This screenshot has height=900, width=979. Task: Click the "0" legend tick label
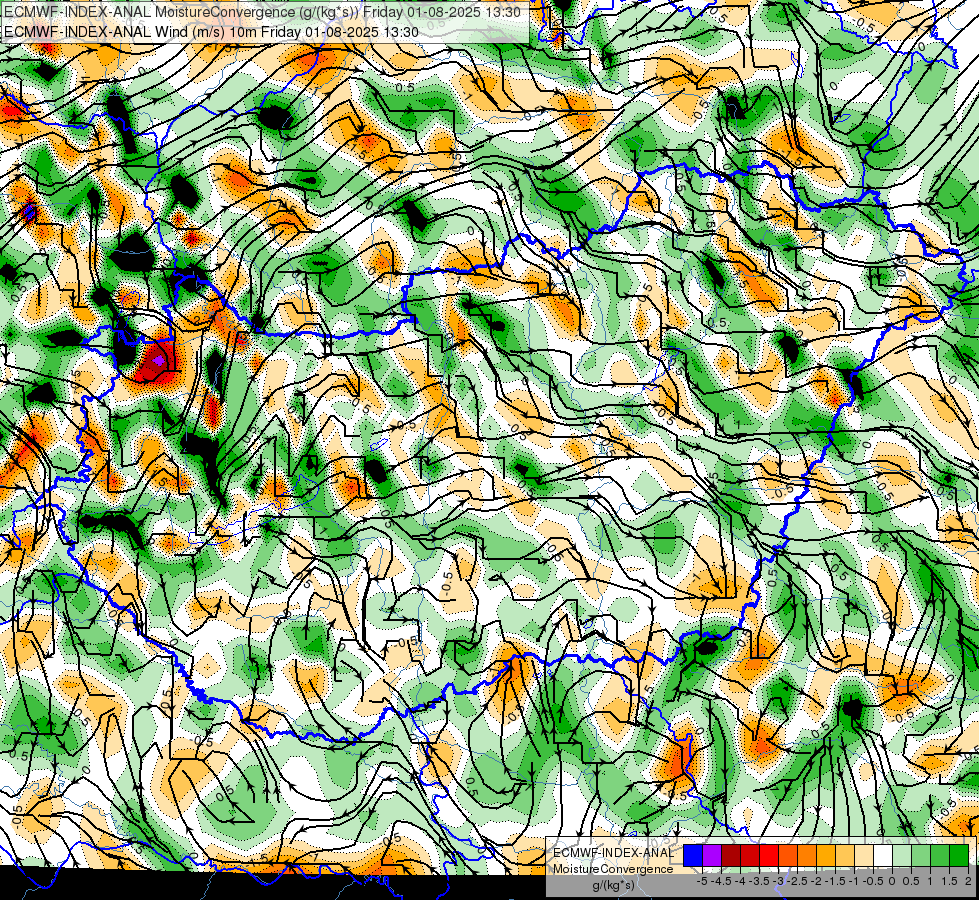pos(892,881)
